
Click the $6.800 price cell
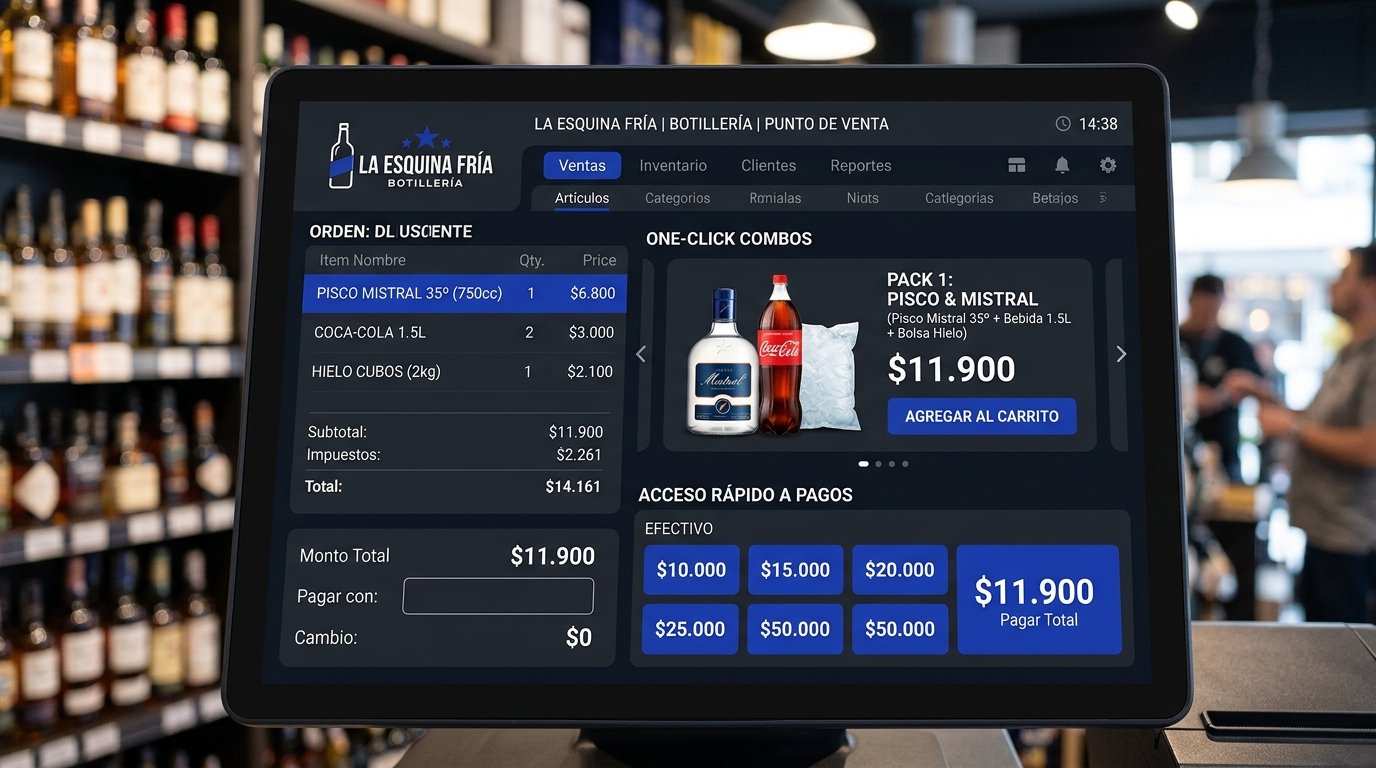click(592, 294)
